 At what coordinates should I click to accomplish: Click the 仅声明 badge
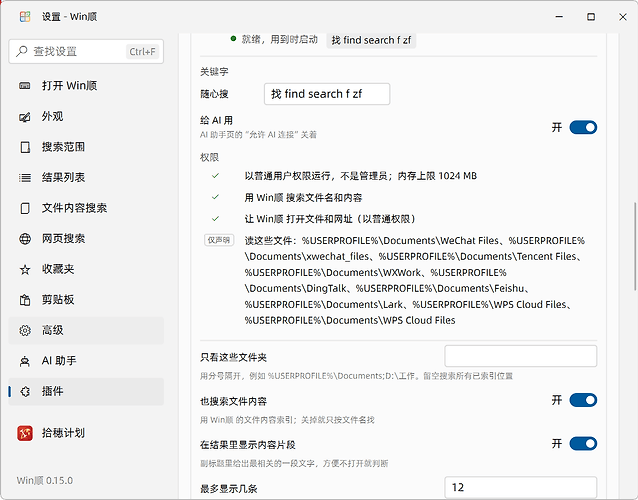[x=219, y=240]
